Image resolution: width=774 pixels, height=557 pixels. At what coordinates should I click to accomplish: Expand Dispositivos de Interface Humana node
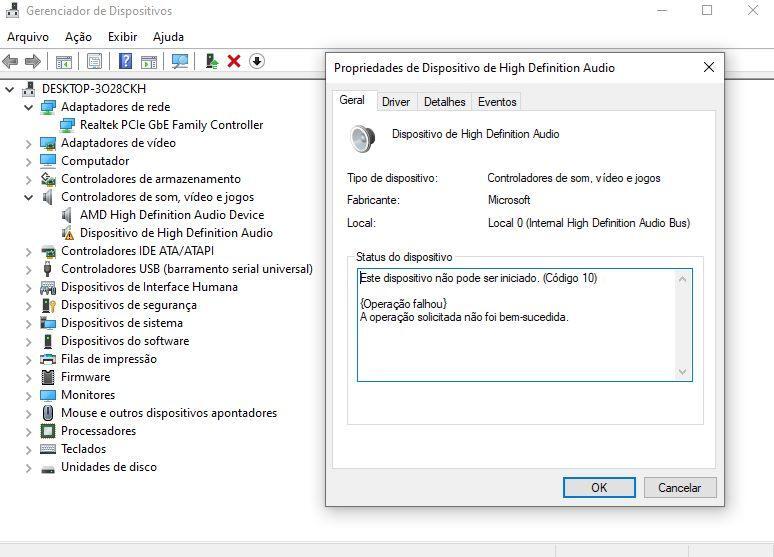point(29,287)
